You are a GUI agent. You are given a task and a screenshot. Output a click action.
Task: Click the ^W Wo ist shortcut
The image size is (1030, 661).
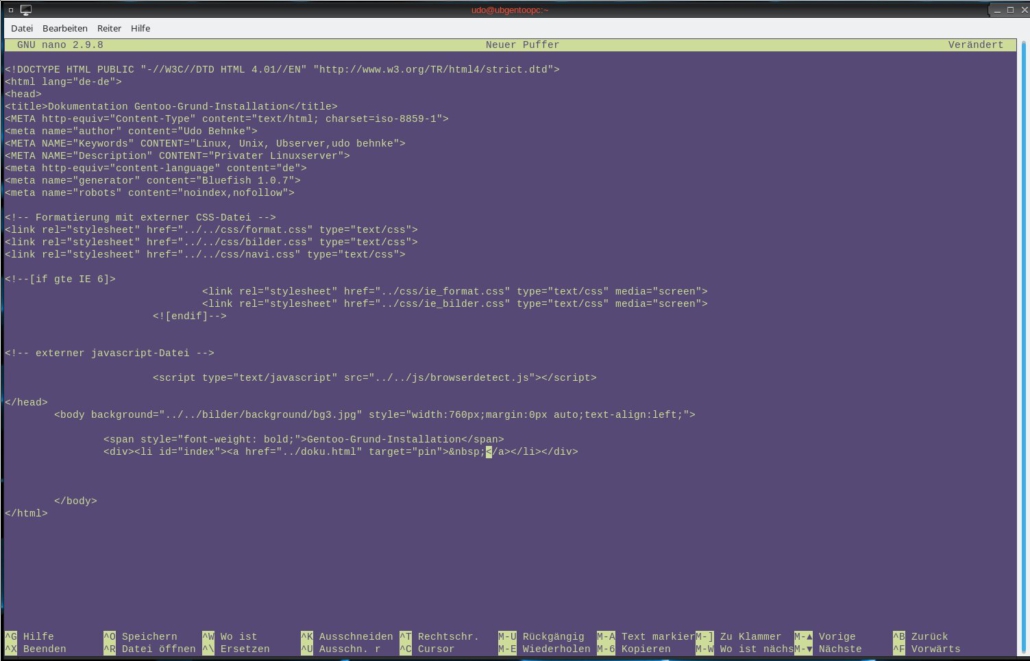[x=229, y=636]
